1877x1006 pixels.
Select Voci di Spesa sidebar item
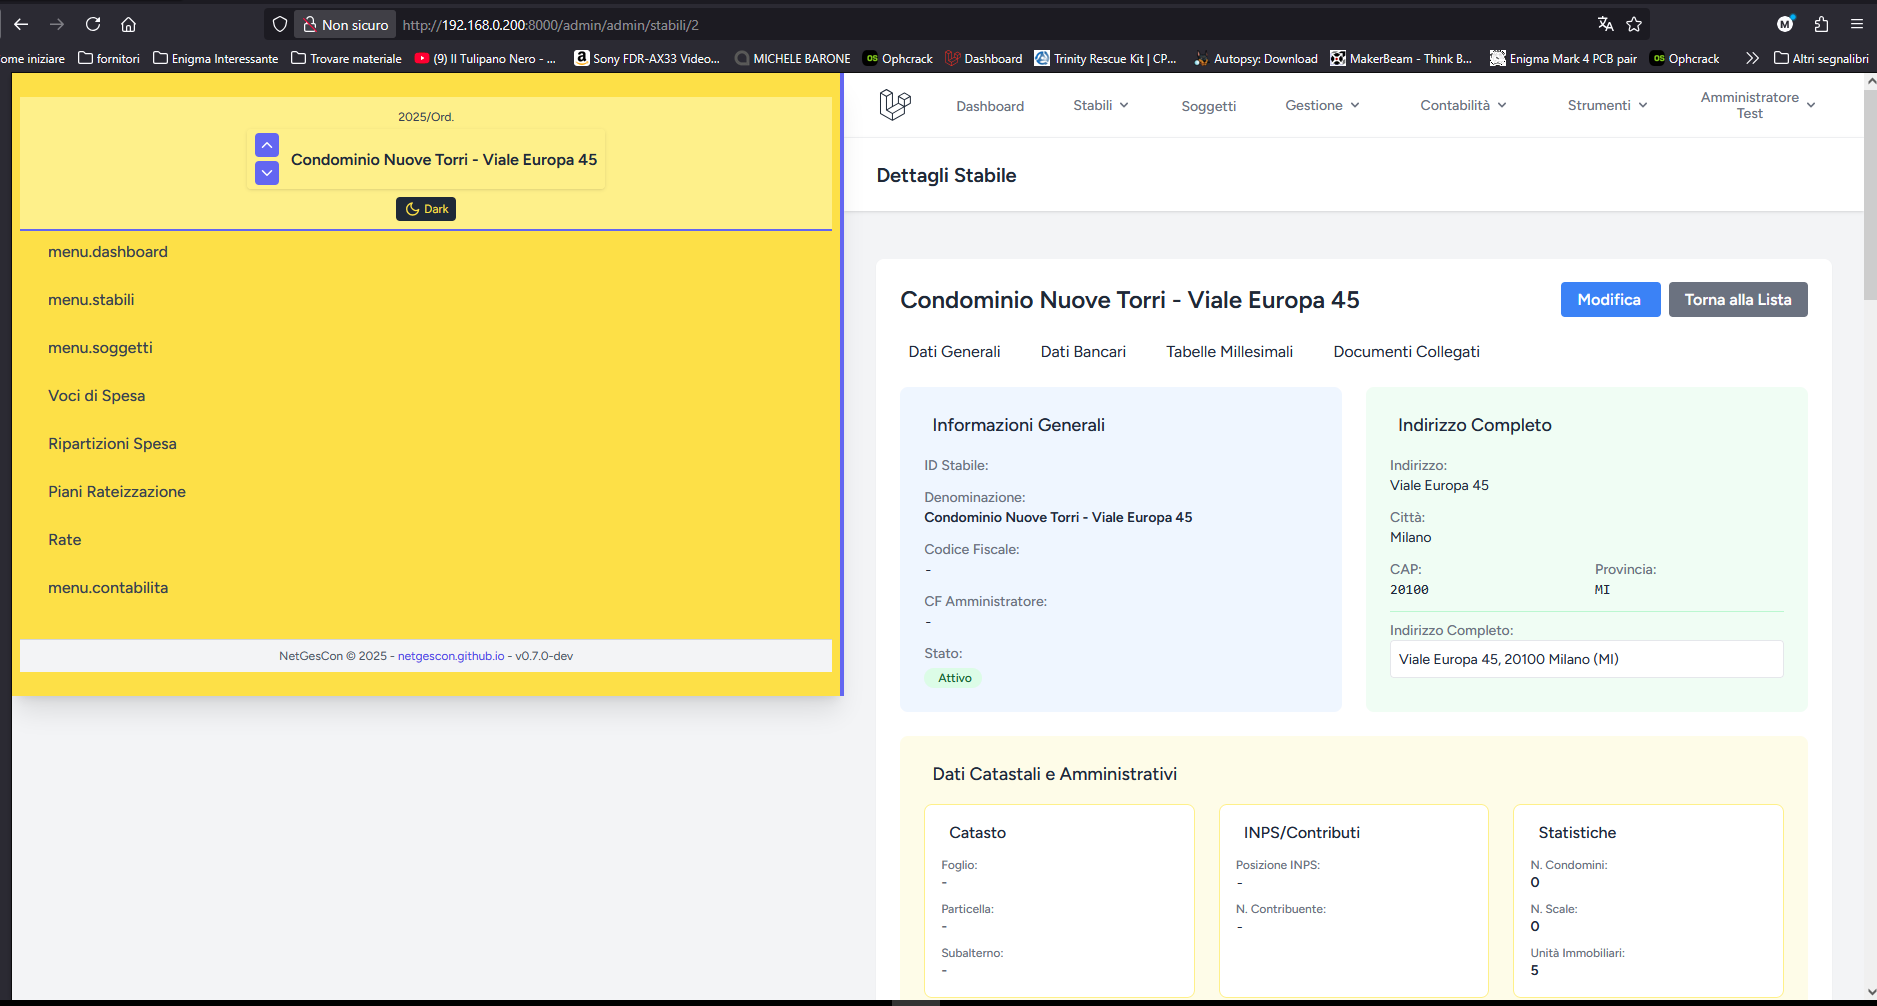click(x=97, y=396)
